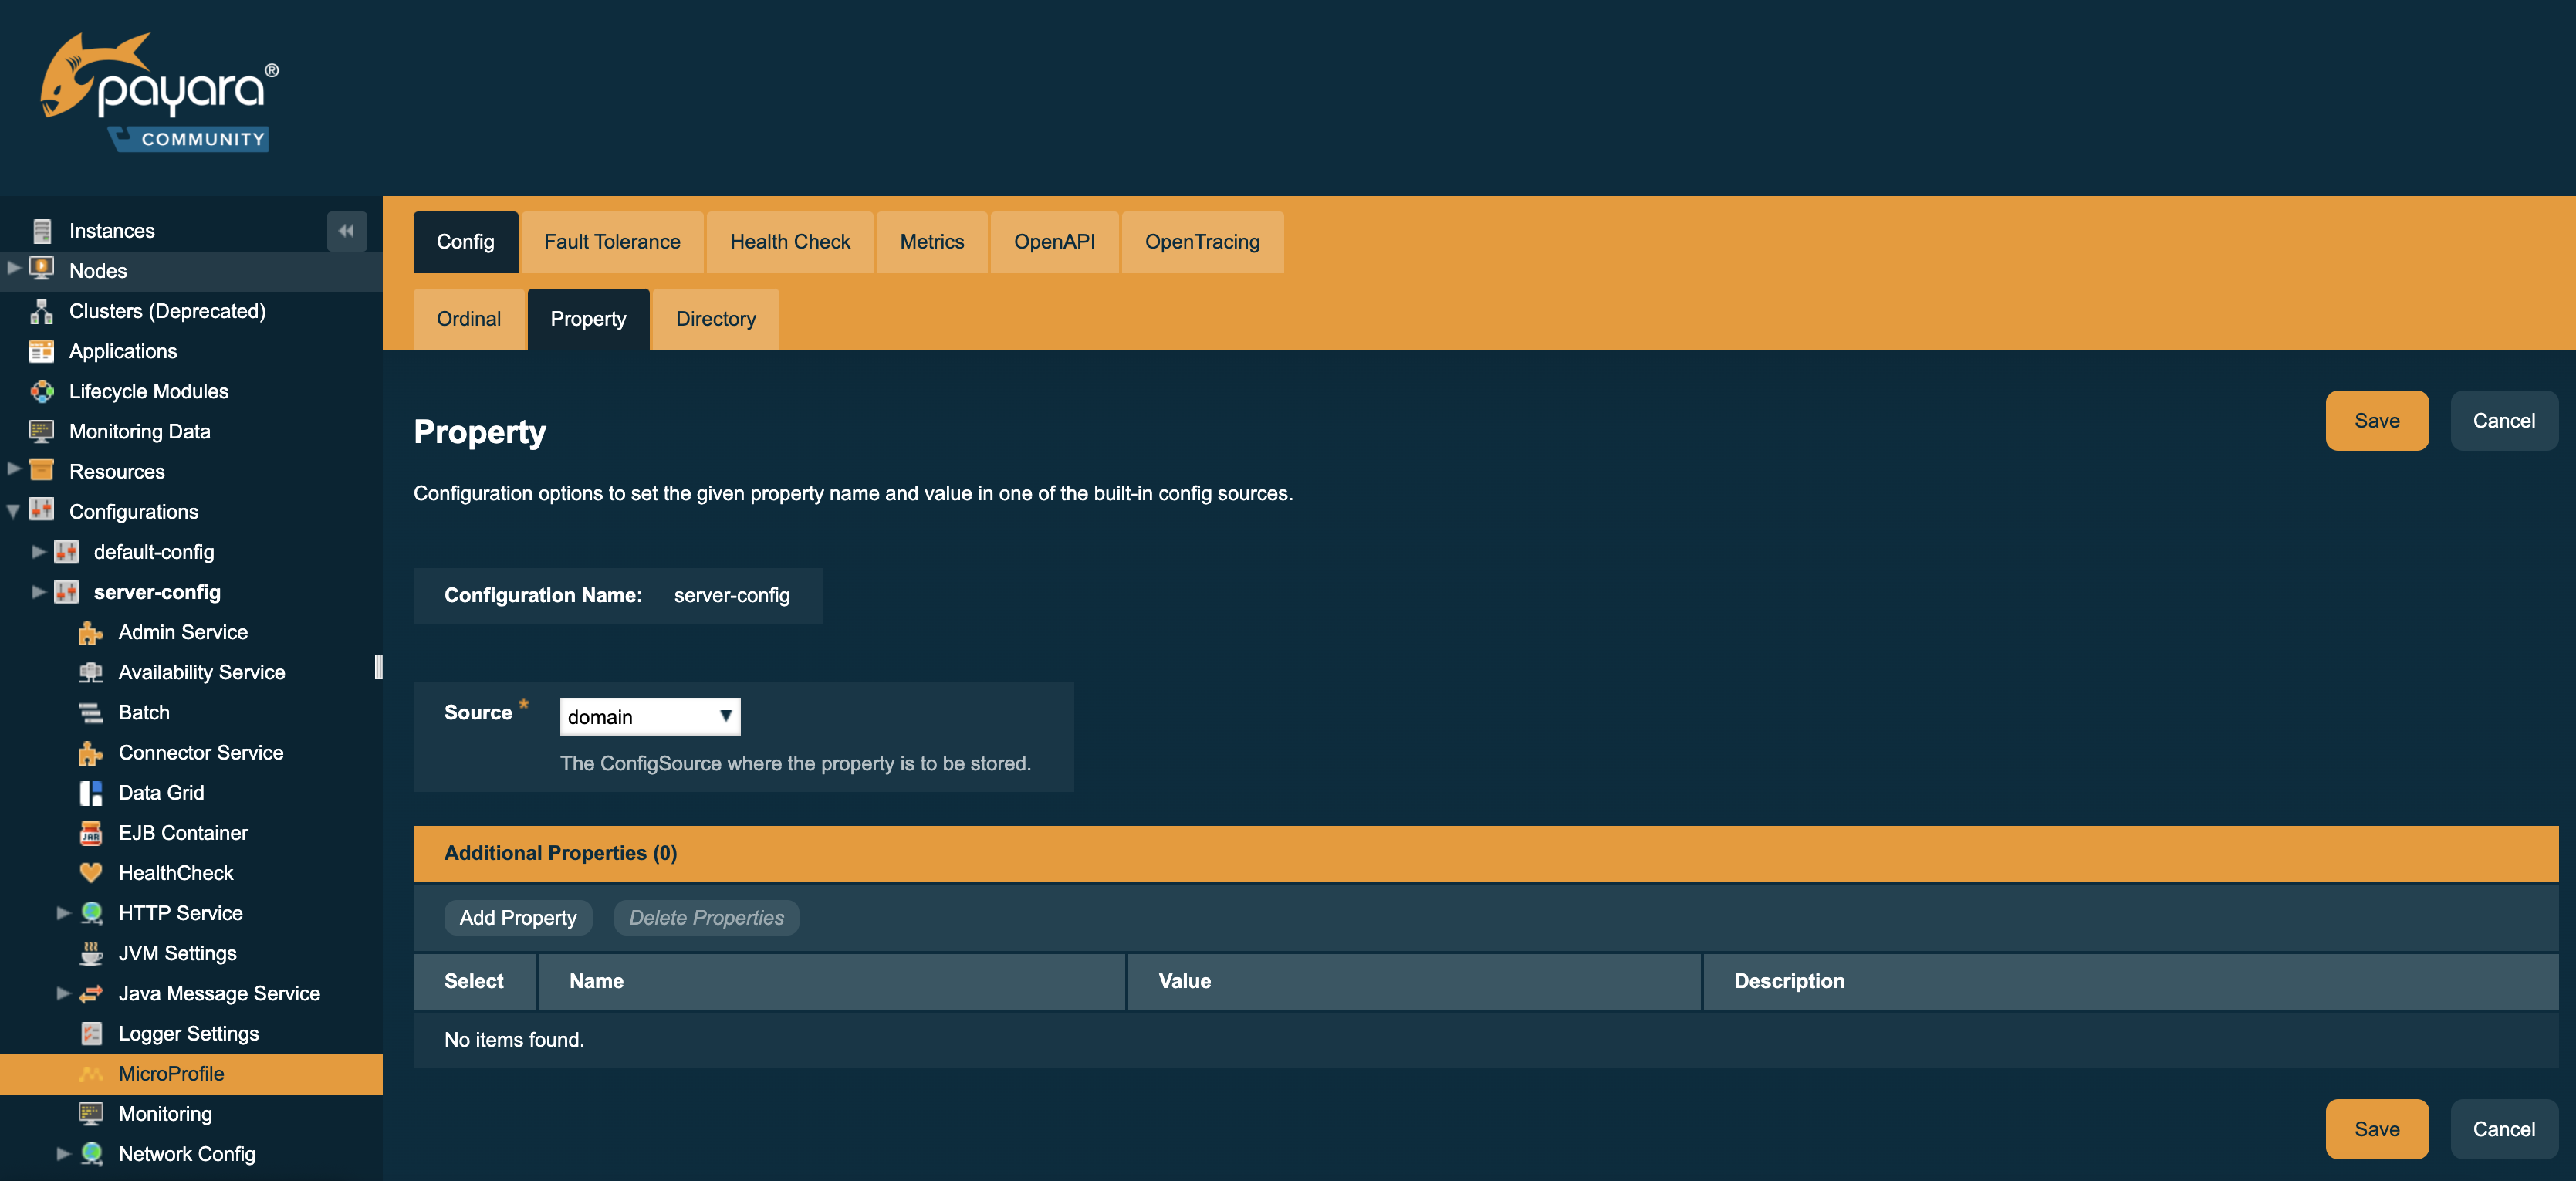This screenshot has width=2576, height=1181.
Task: Click the Instances menu icon
Action: coord(41,230)
